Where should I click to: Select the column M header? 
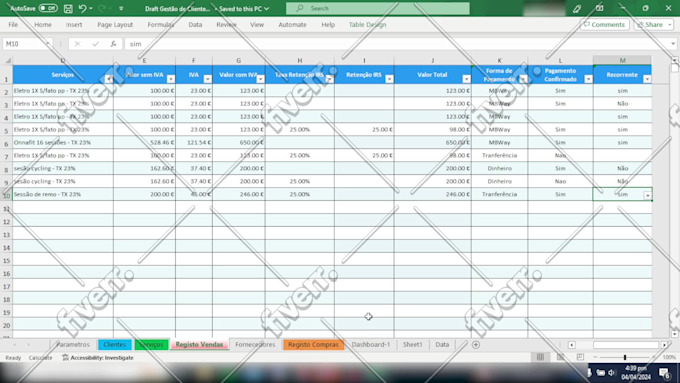click(622, 60)
